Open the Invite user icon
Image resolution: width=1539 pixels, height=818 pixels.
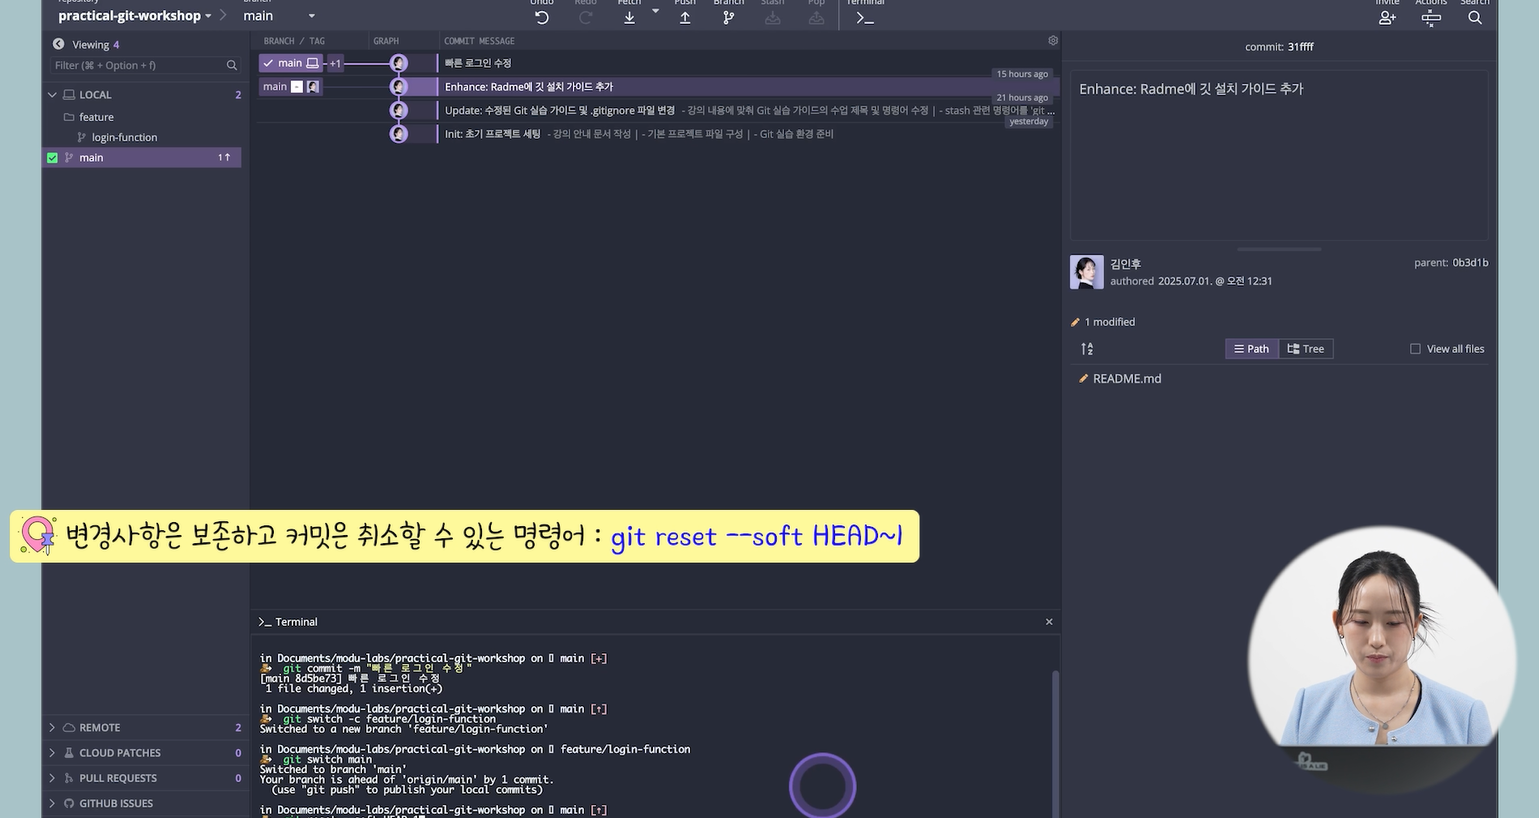pos(1387,17)
